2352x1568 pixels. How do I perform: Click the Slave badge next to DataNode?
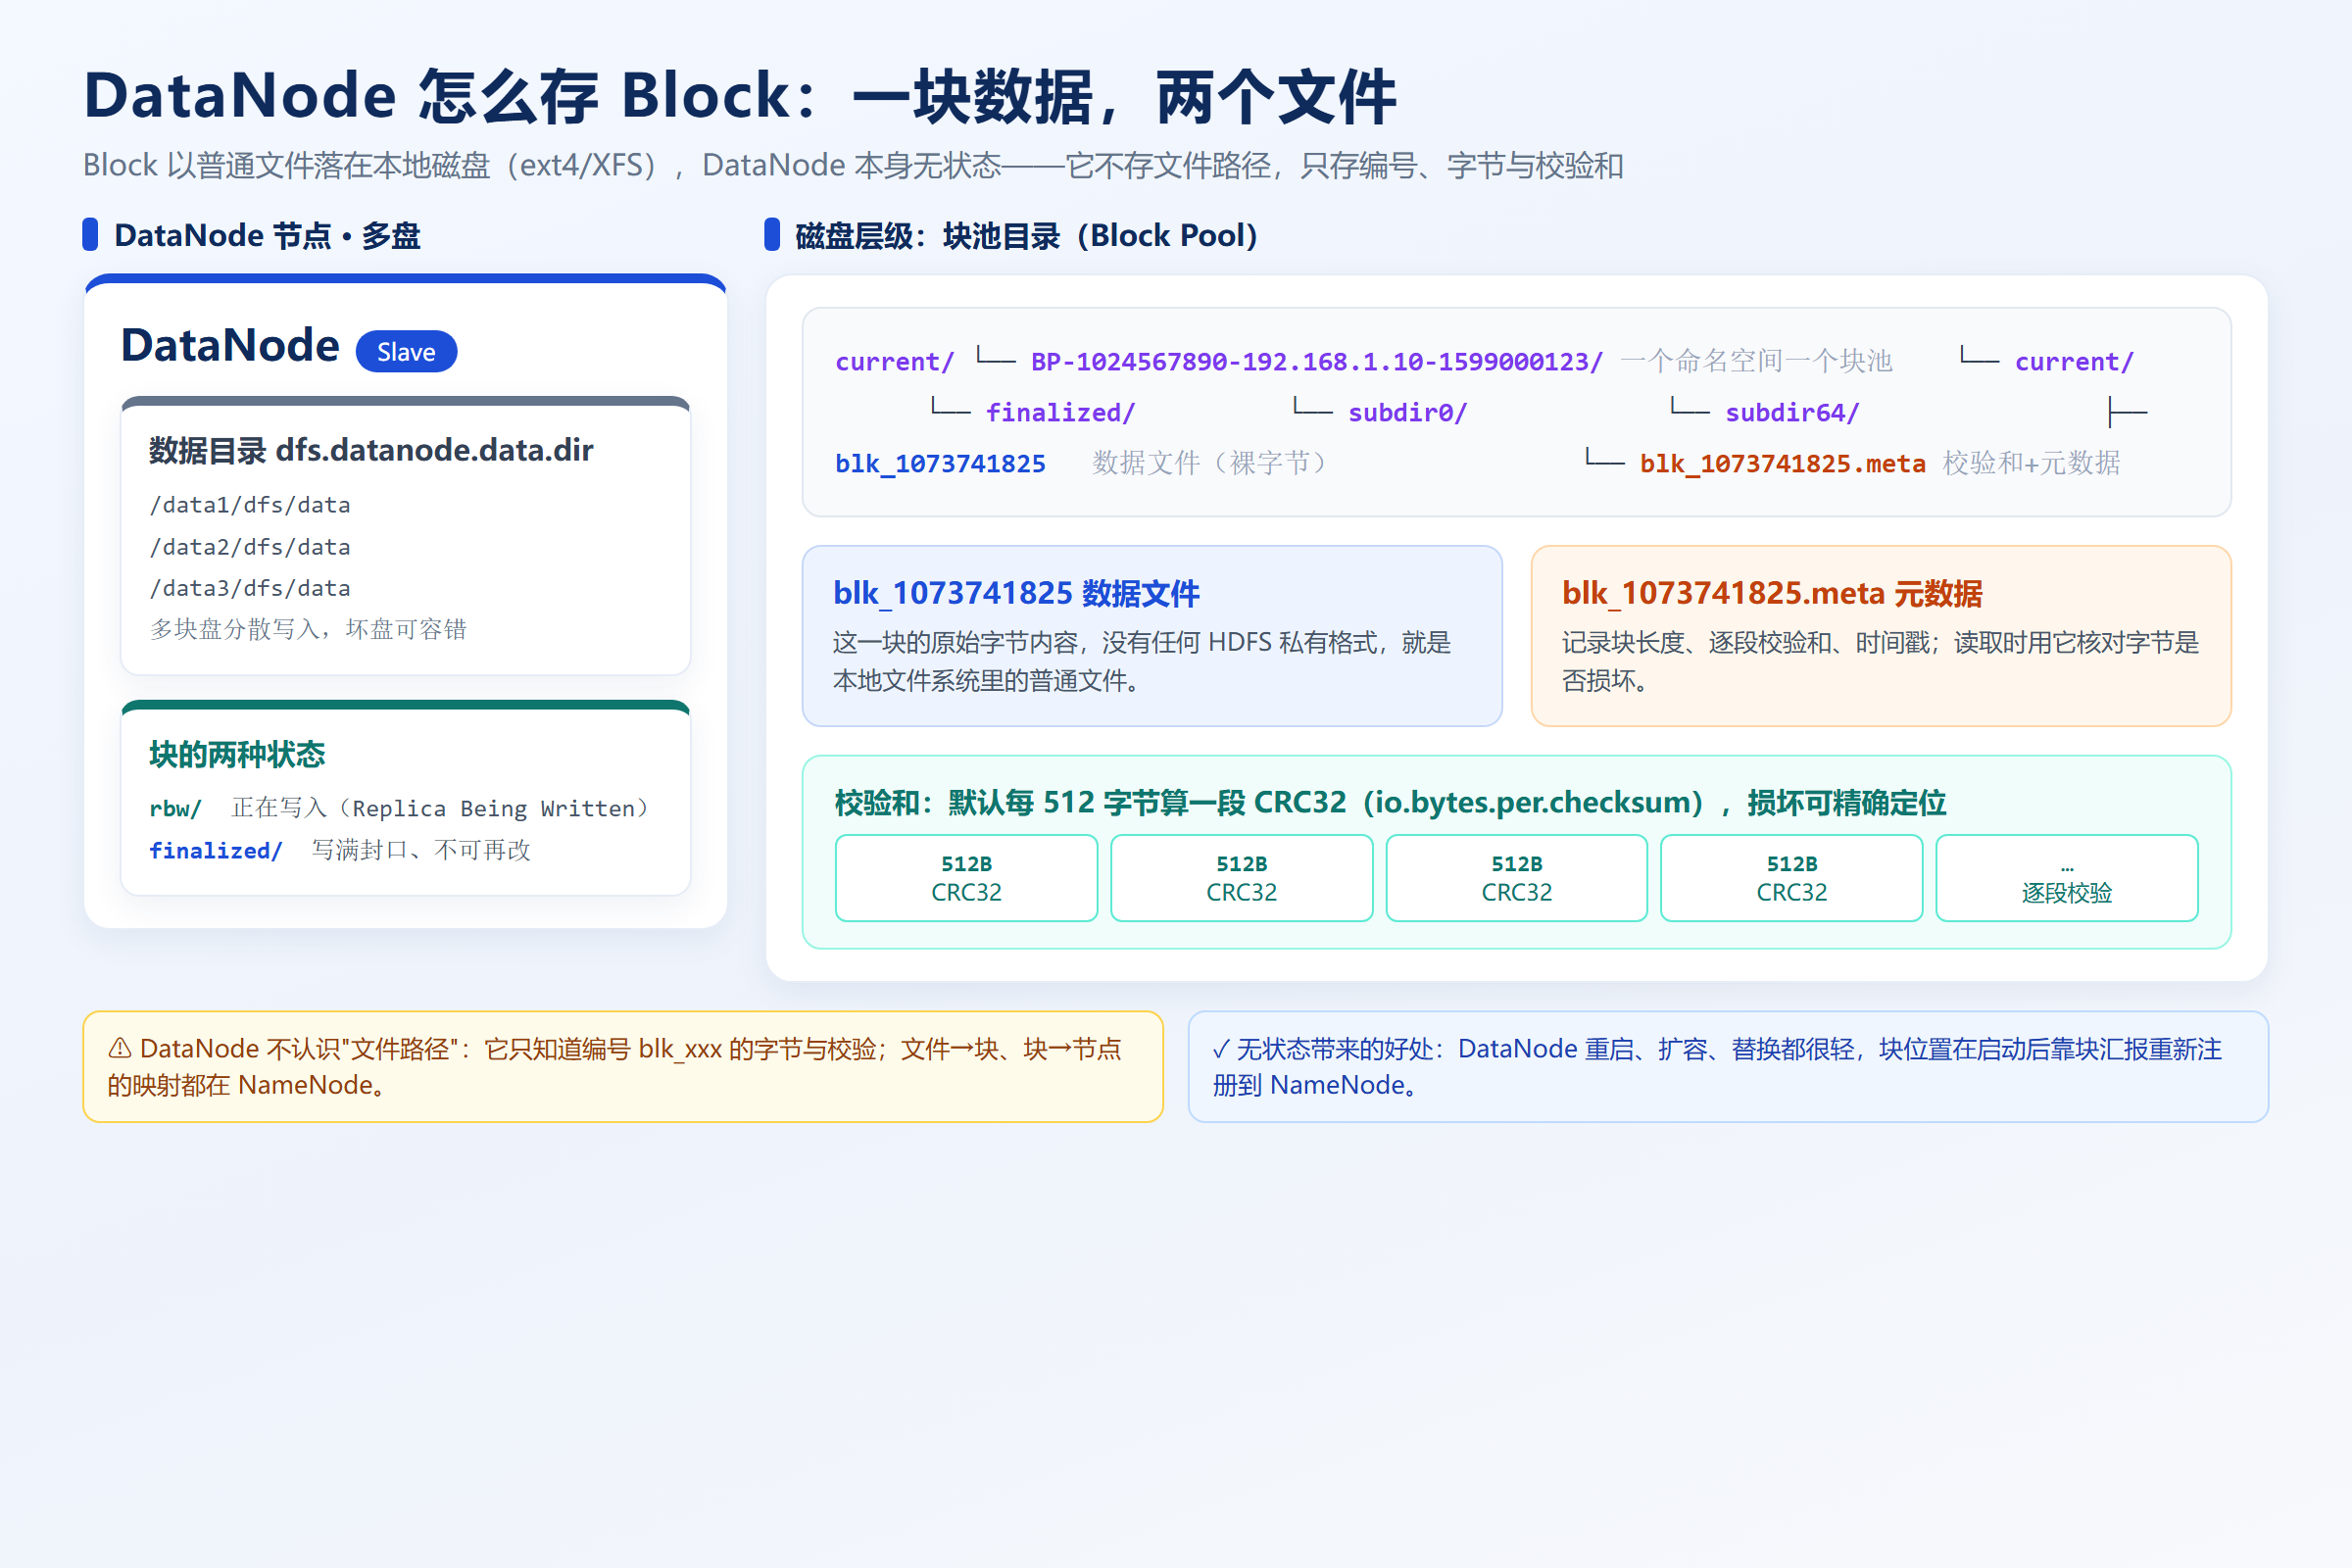[406, 352]
